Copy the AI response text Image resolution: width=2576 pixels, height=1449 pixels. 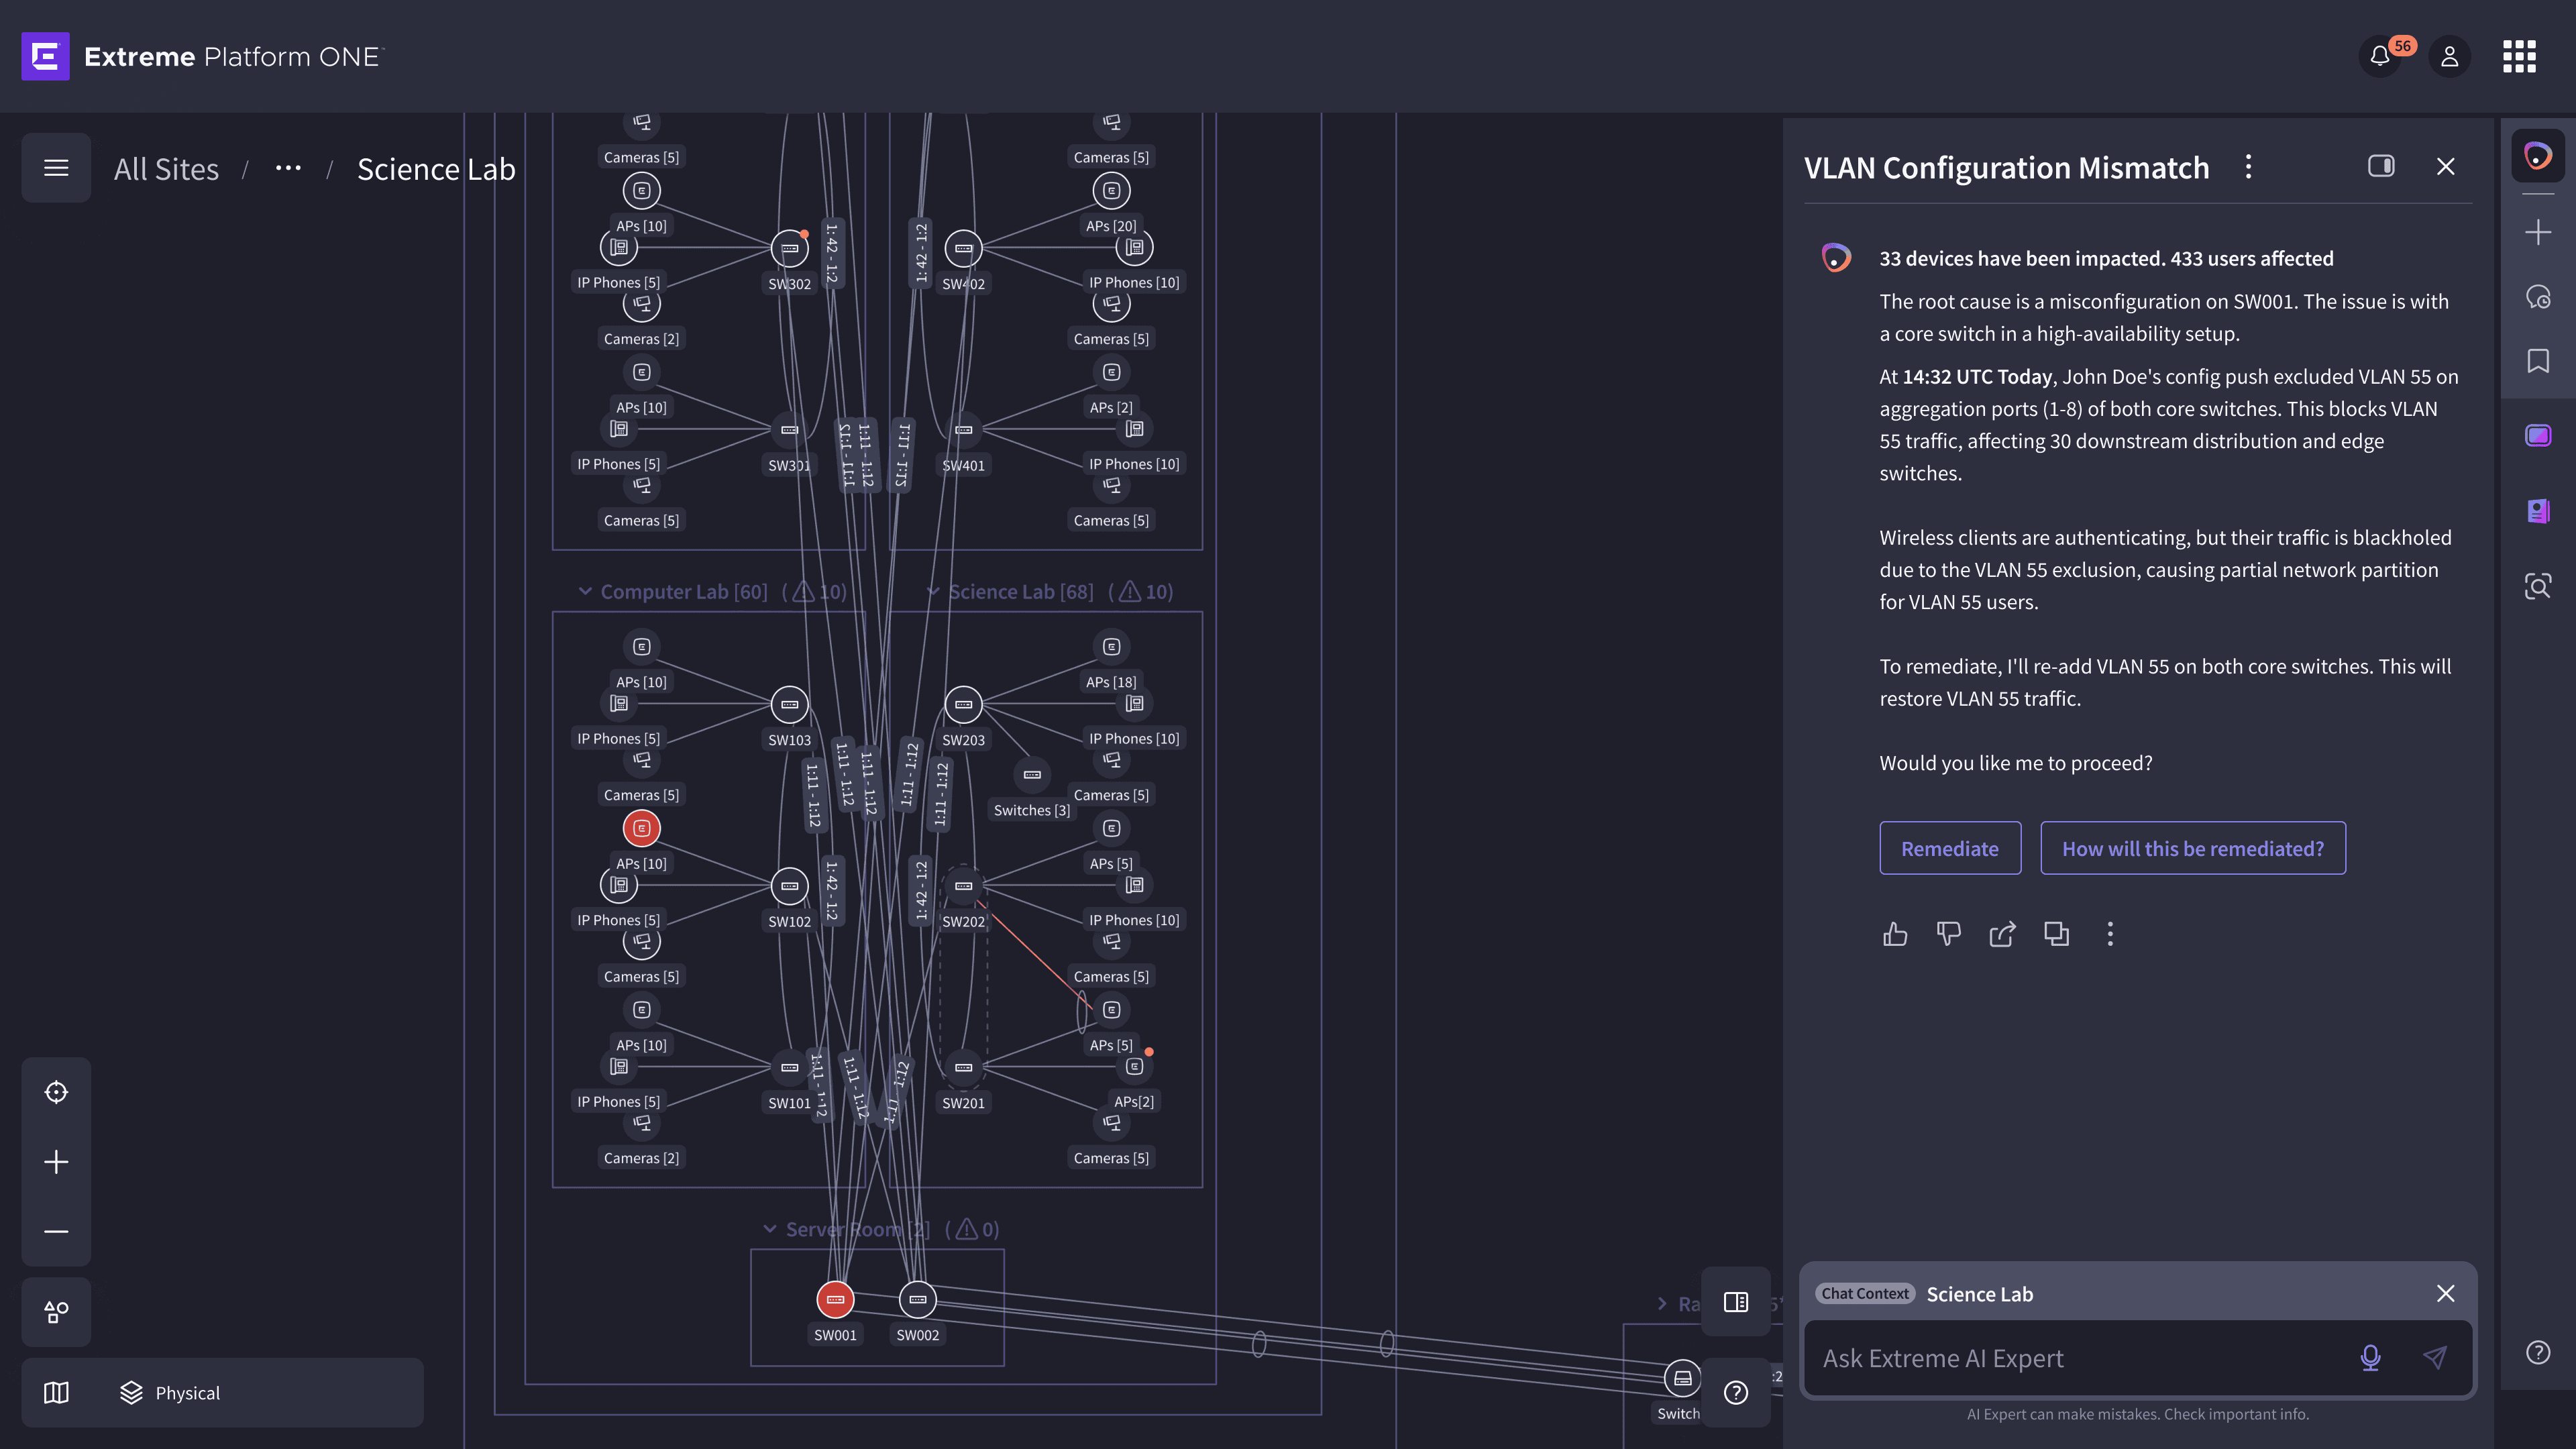[2056, 934]
